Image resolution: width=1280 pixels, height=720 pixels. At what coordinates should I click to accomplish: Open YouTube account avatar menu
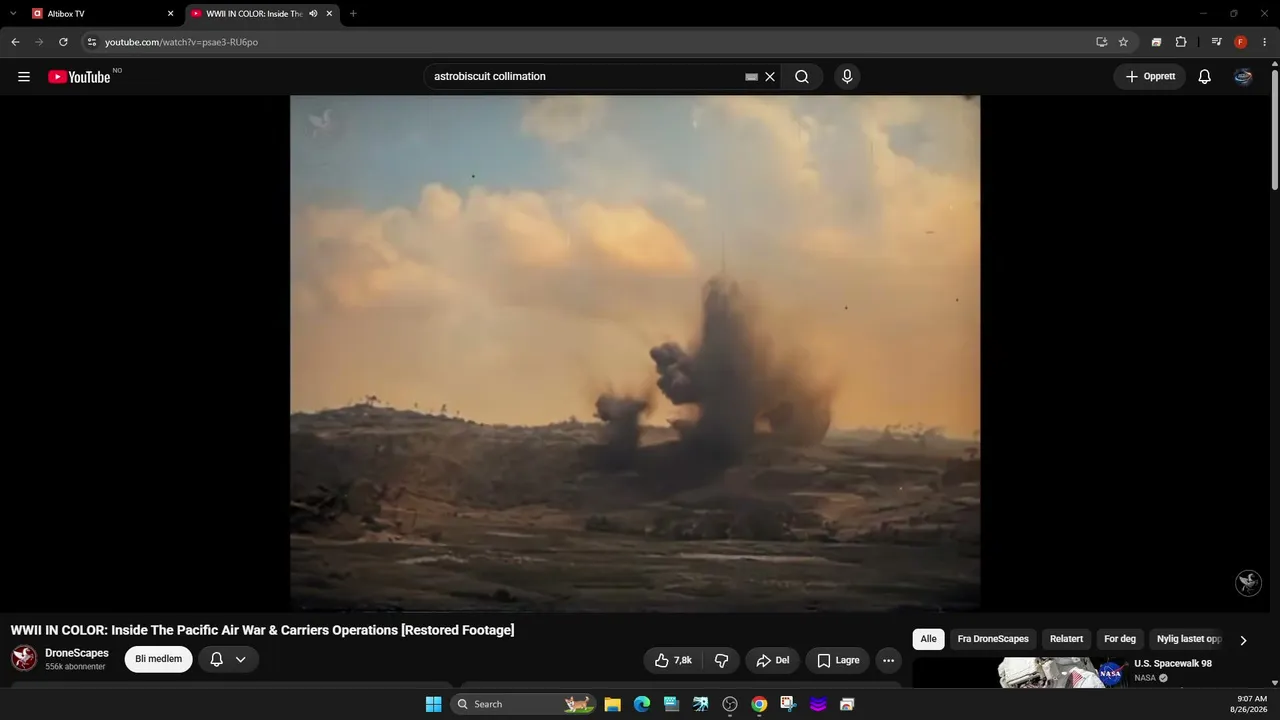[1243, 77]
